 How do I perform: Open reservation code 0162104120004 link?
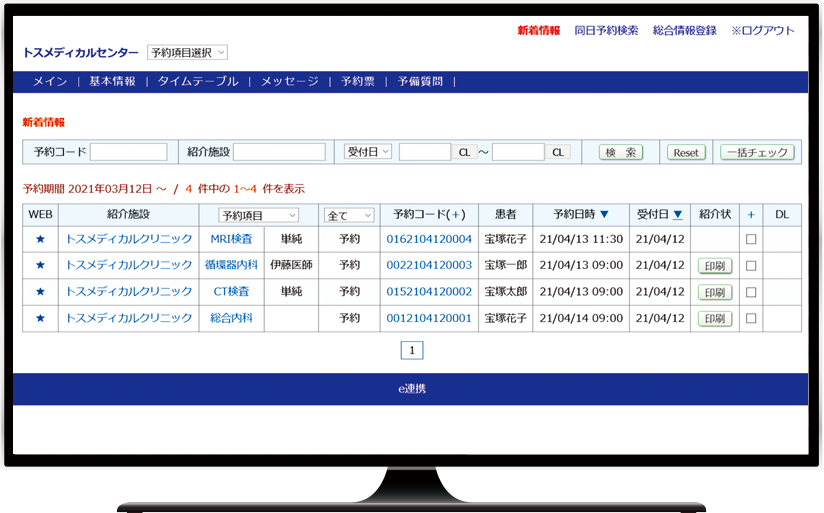429,239
